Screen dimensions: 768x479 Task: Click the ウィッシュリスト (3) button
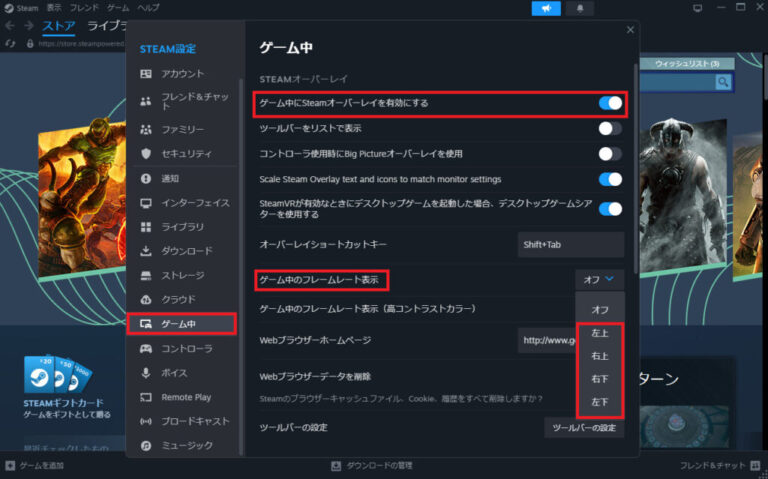click(x=687, y=64)
